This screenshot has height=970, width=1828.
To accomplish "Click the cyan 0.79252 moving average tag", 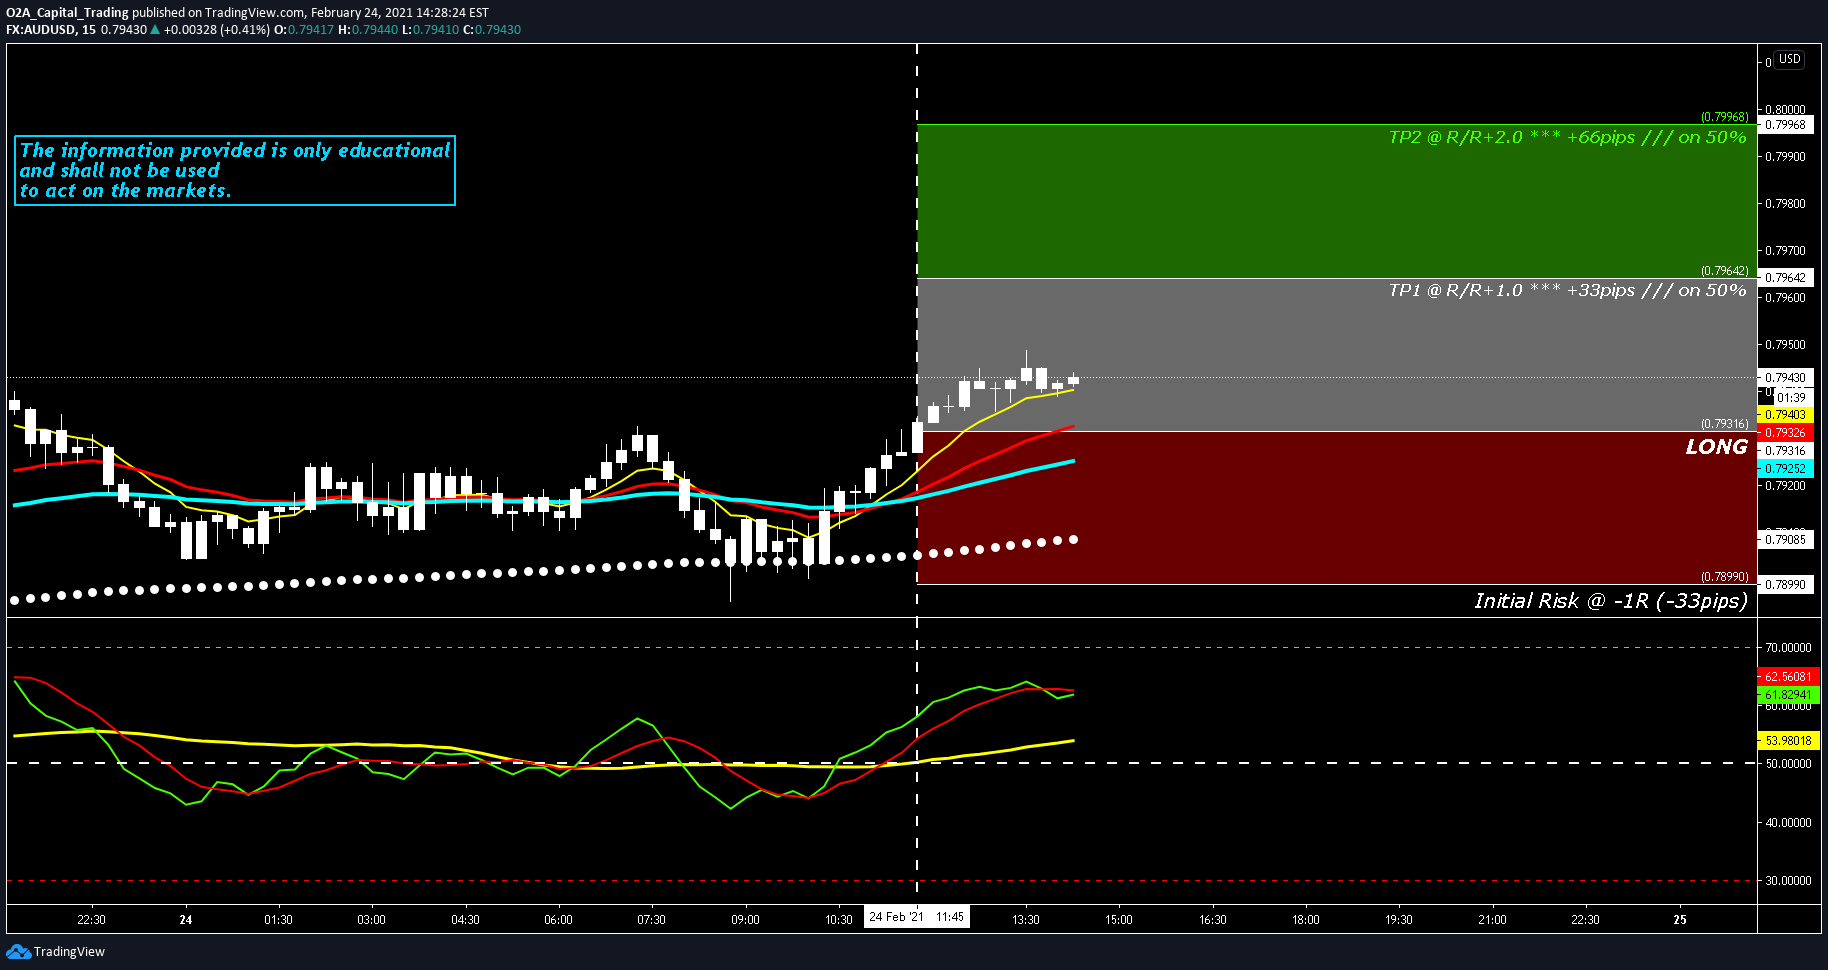I will pyautogui.click(x=1785, y=469).
